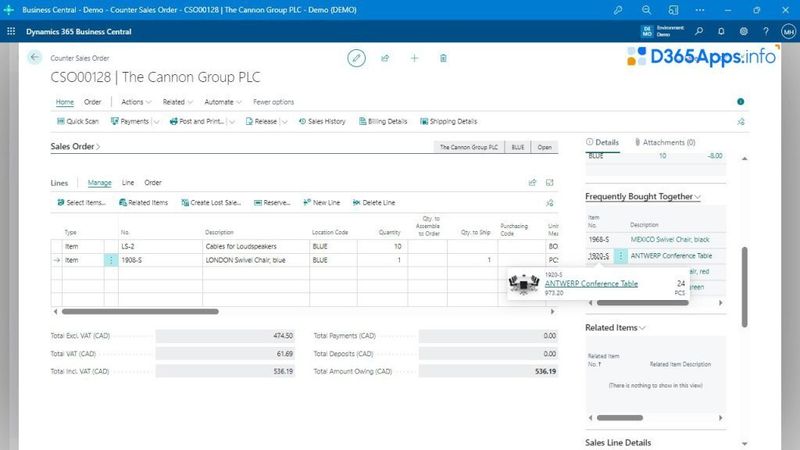Open the Automate menu
The height and width of the screenshot is (450, 800).
point(223,102)
